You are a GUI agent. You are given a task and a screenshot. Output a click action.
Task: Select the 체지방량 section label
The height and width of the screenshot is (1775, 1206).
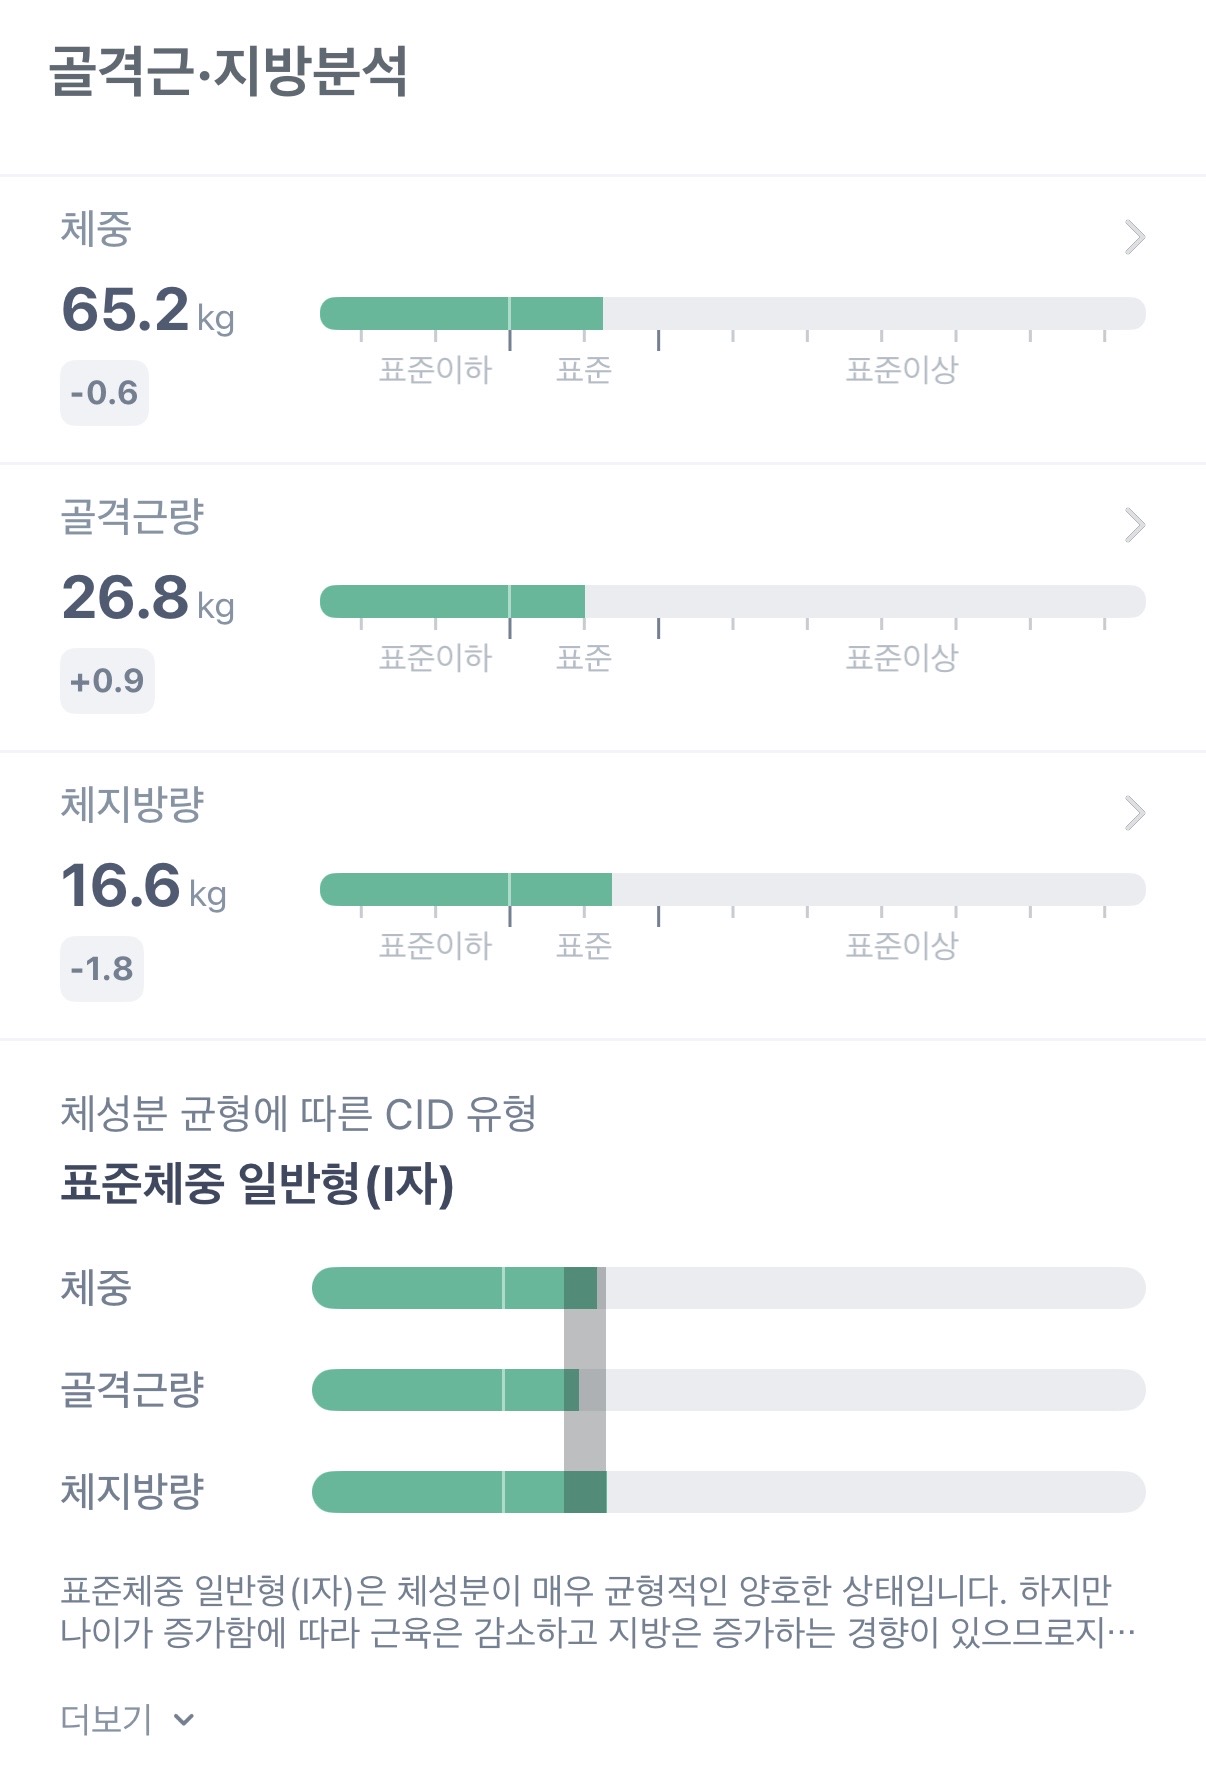click(132, 804)
